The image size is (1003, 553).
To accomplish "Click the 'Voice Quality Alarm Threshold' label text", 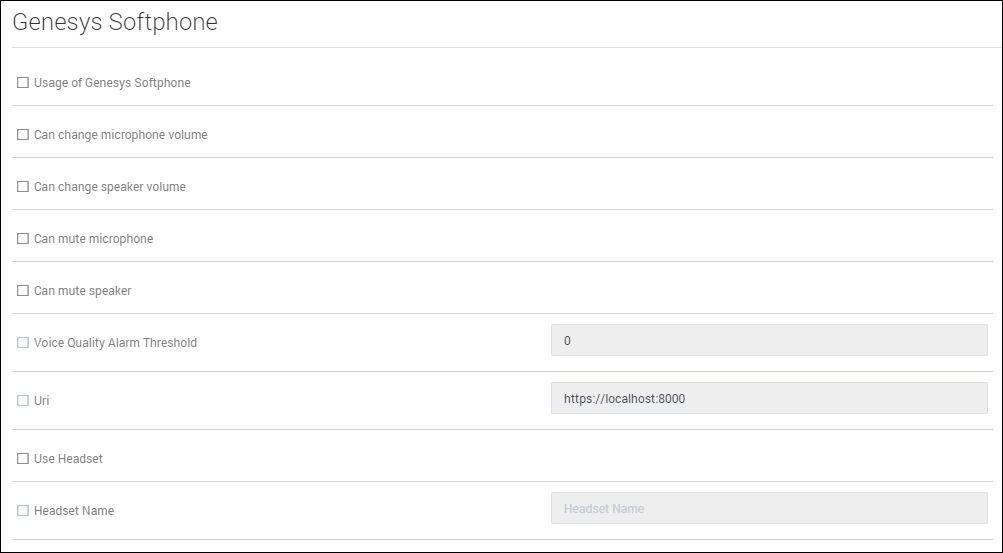I will [115, 343].
